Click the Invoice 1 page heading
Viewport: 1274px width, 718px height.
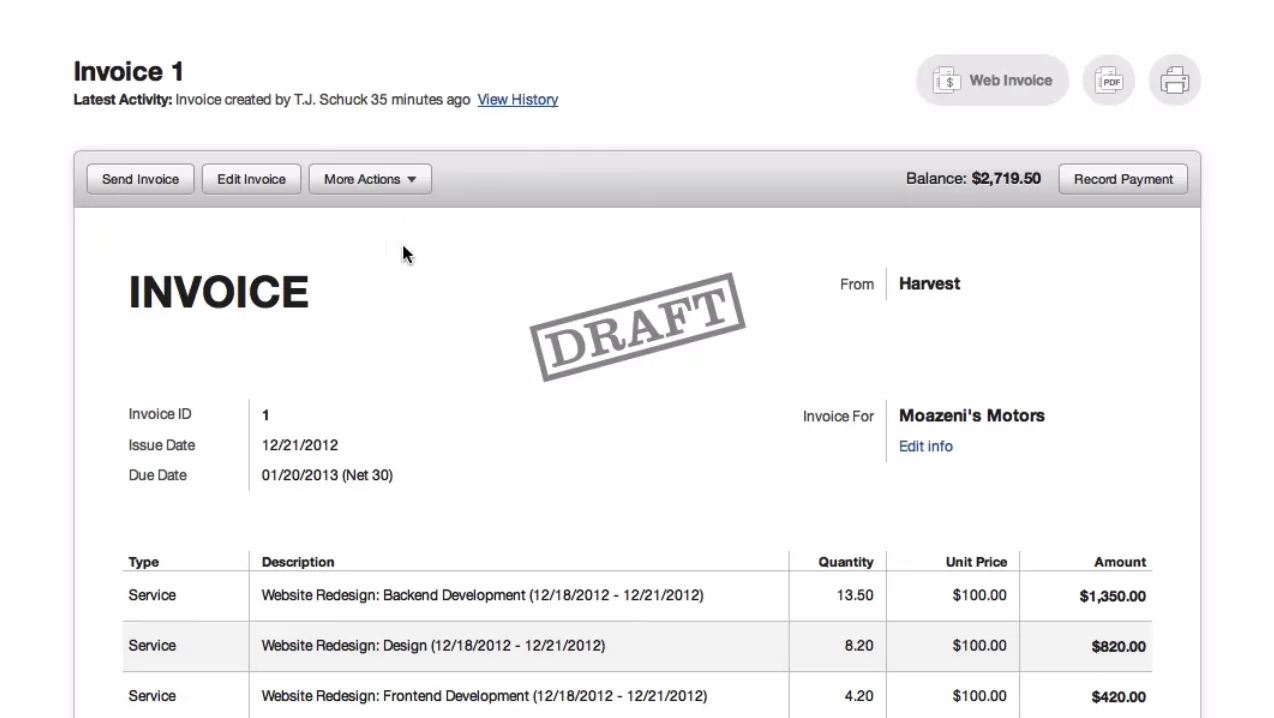tap(128, 72)
